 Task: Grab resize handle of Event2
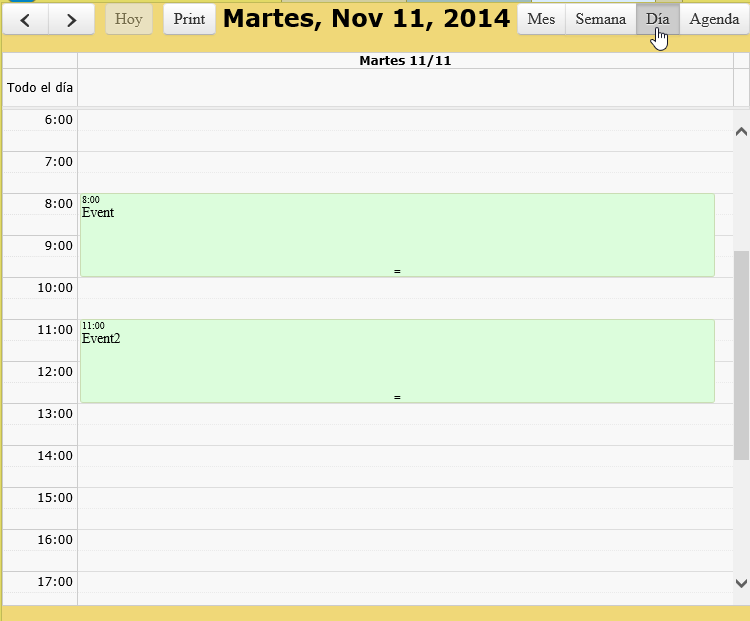[397, 397]
